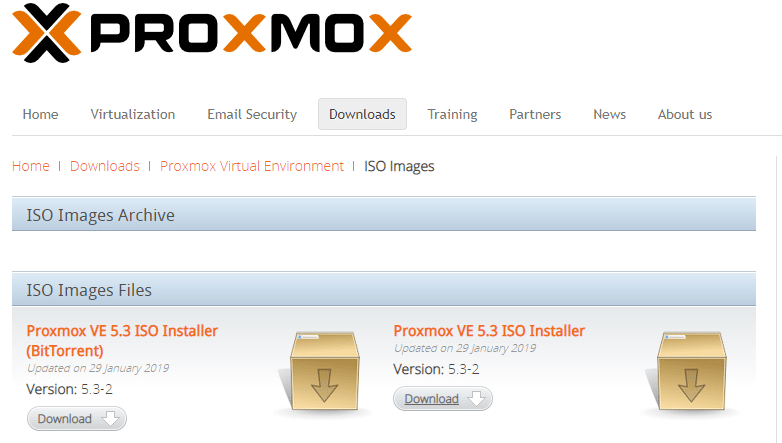This screenshot has width=782, height=443.
Task: Follow the Home breadcrumb link
Action: (x=31, y=166)
